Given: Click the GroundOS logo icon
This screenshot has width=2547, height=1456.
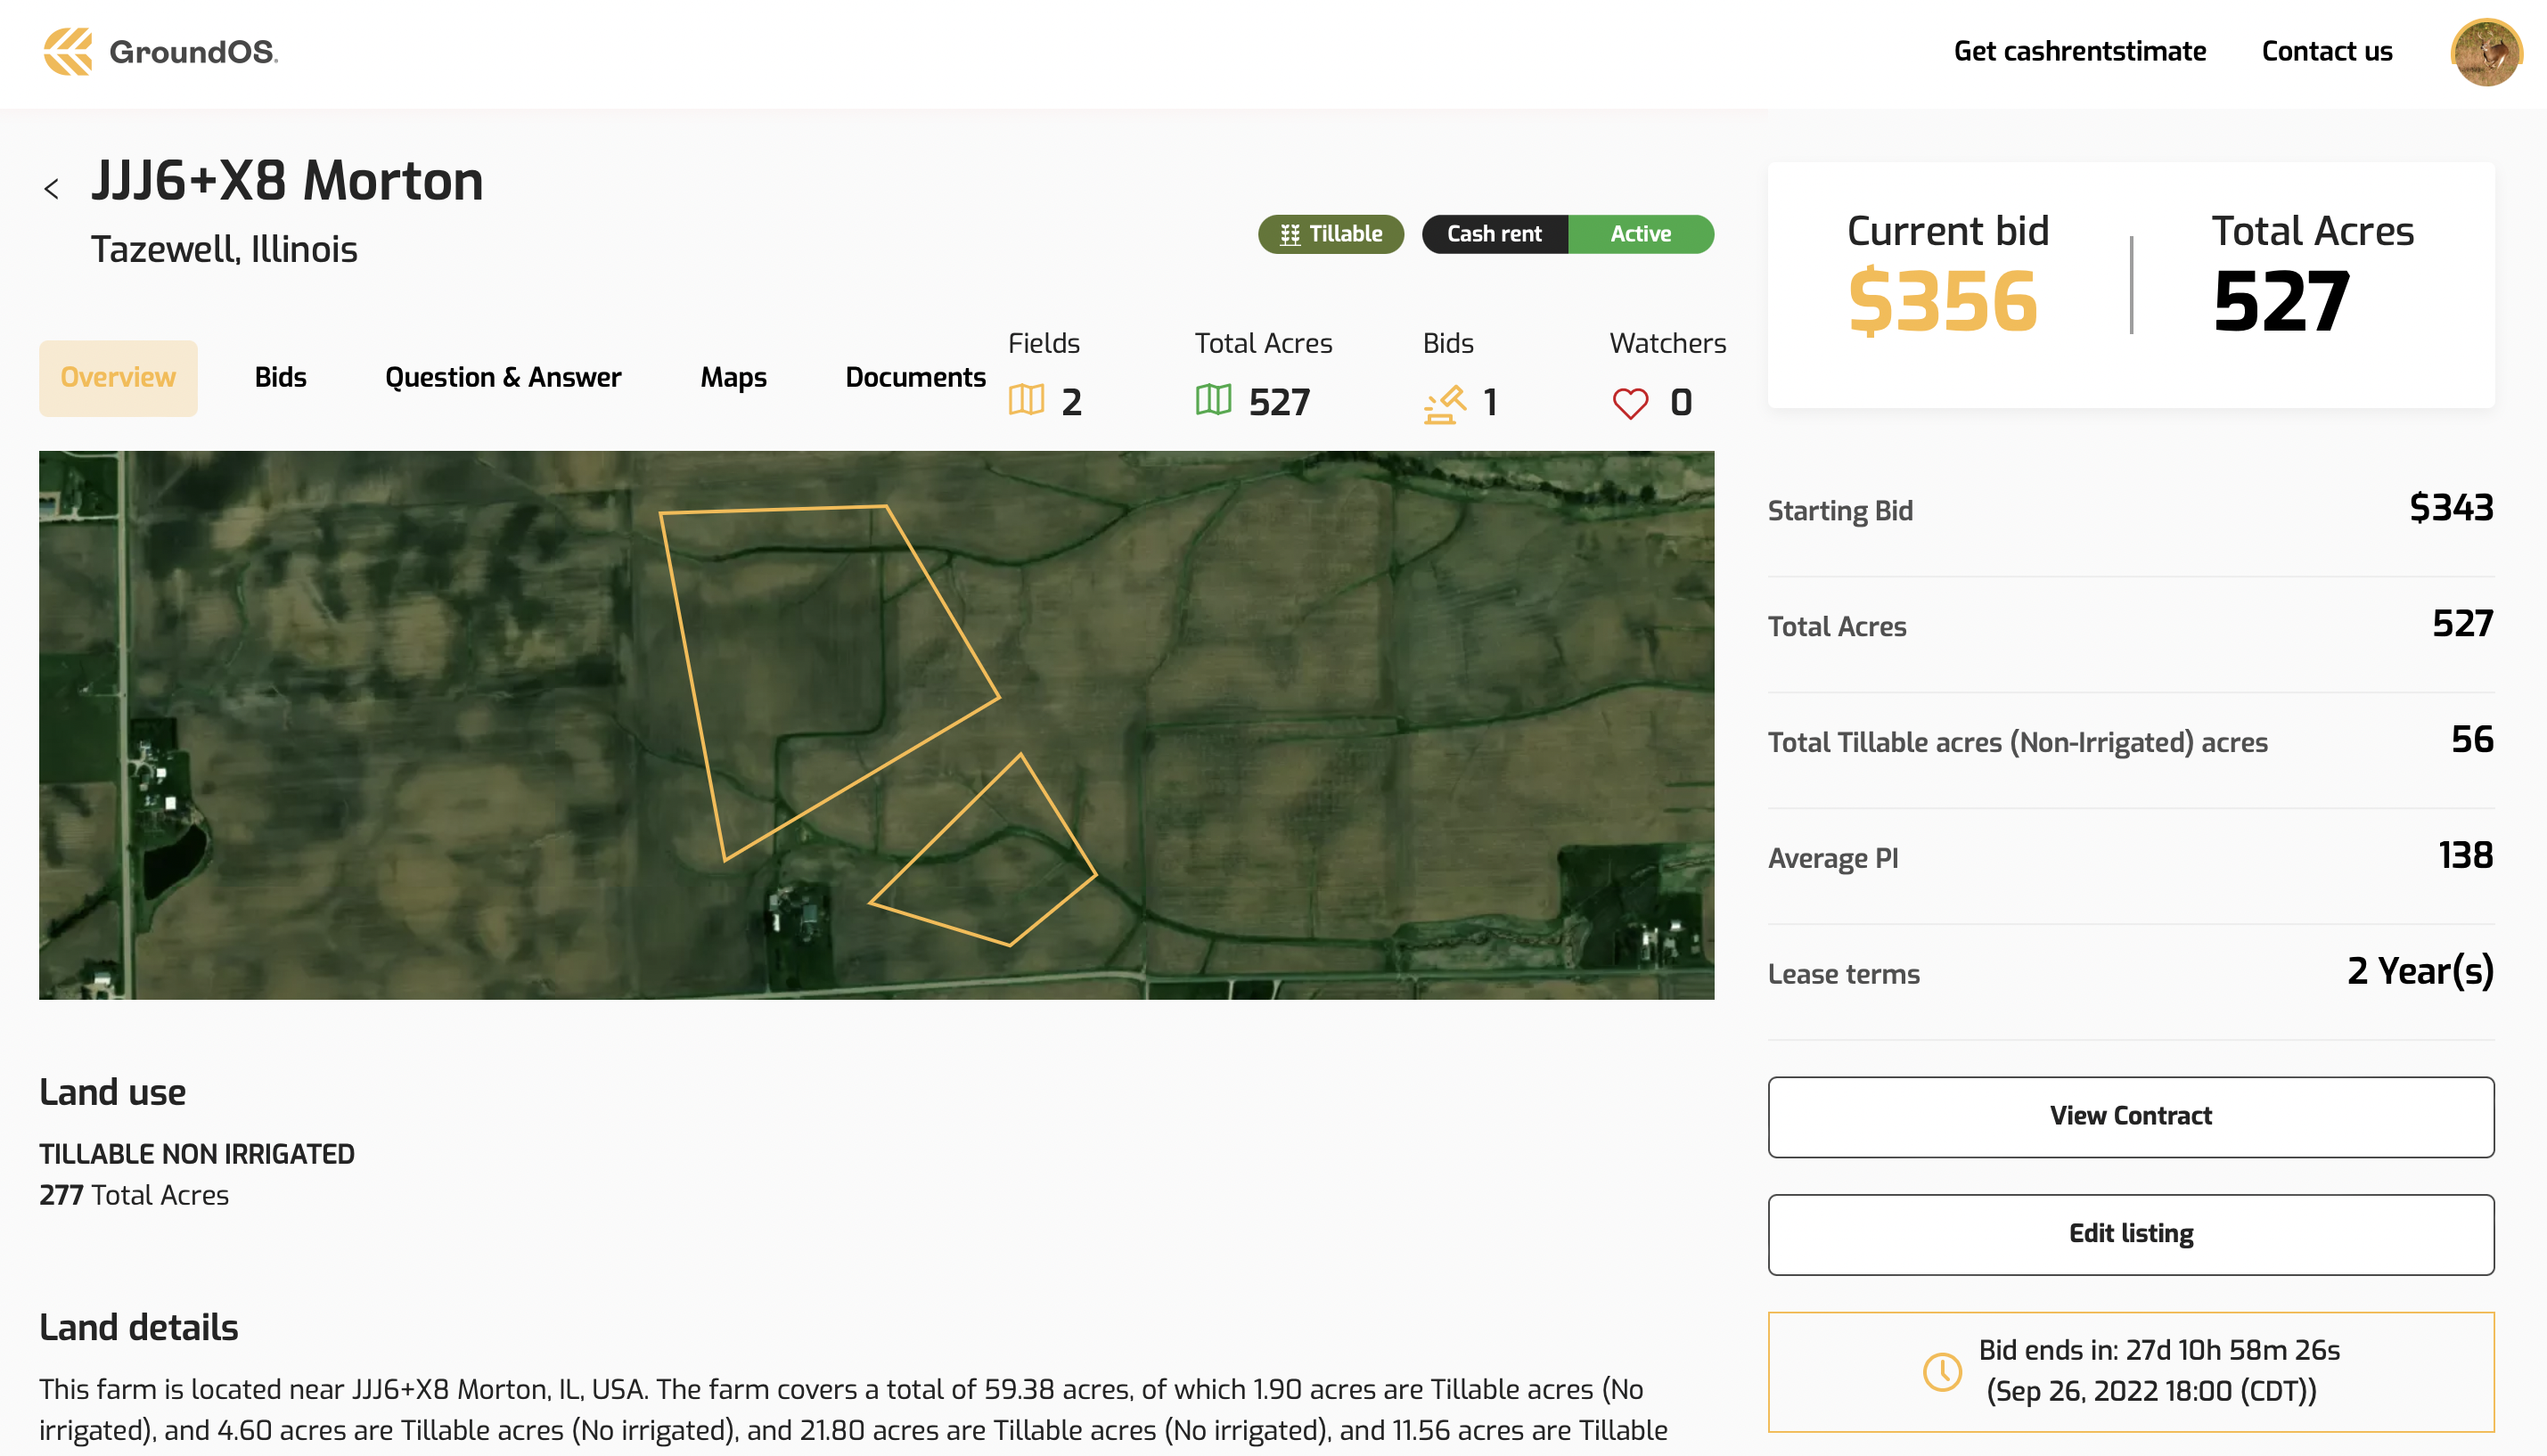Looking at the screenshot, I should 68,51.
